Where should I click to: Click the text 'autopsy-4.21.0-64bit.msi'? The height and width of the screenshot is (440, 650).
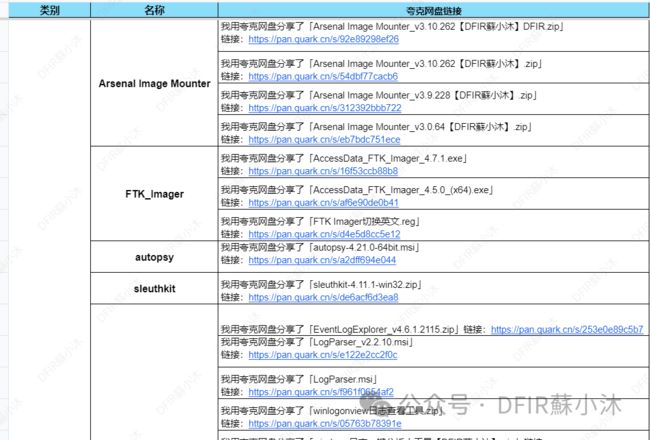(364, 247)
